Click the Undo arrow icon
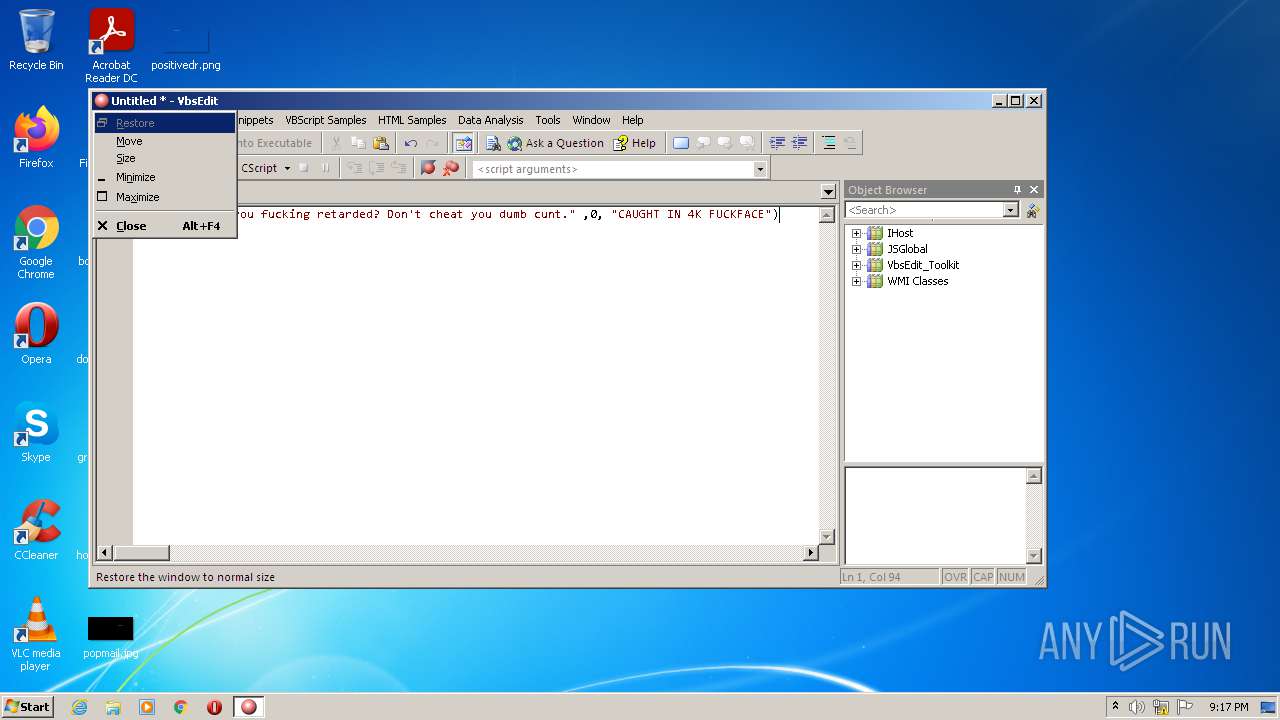Image resolution: width=1280 pixels, height=720 pixels. coord(410,143)
